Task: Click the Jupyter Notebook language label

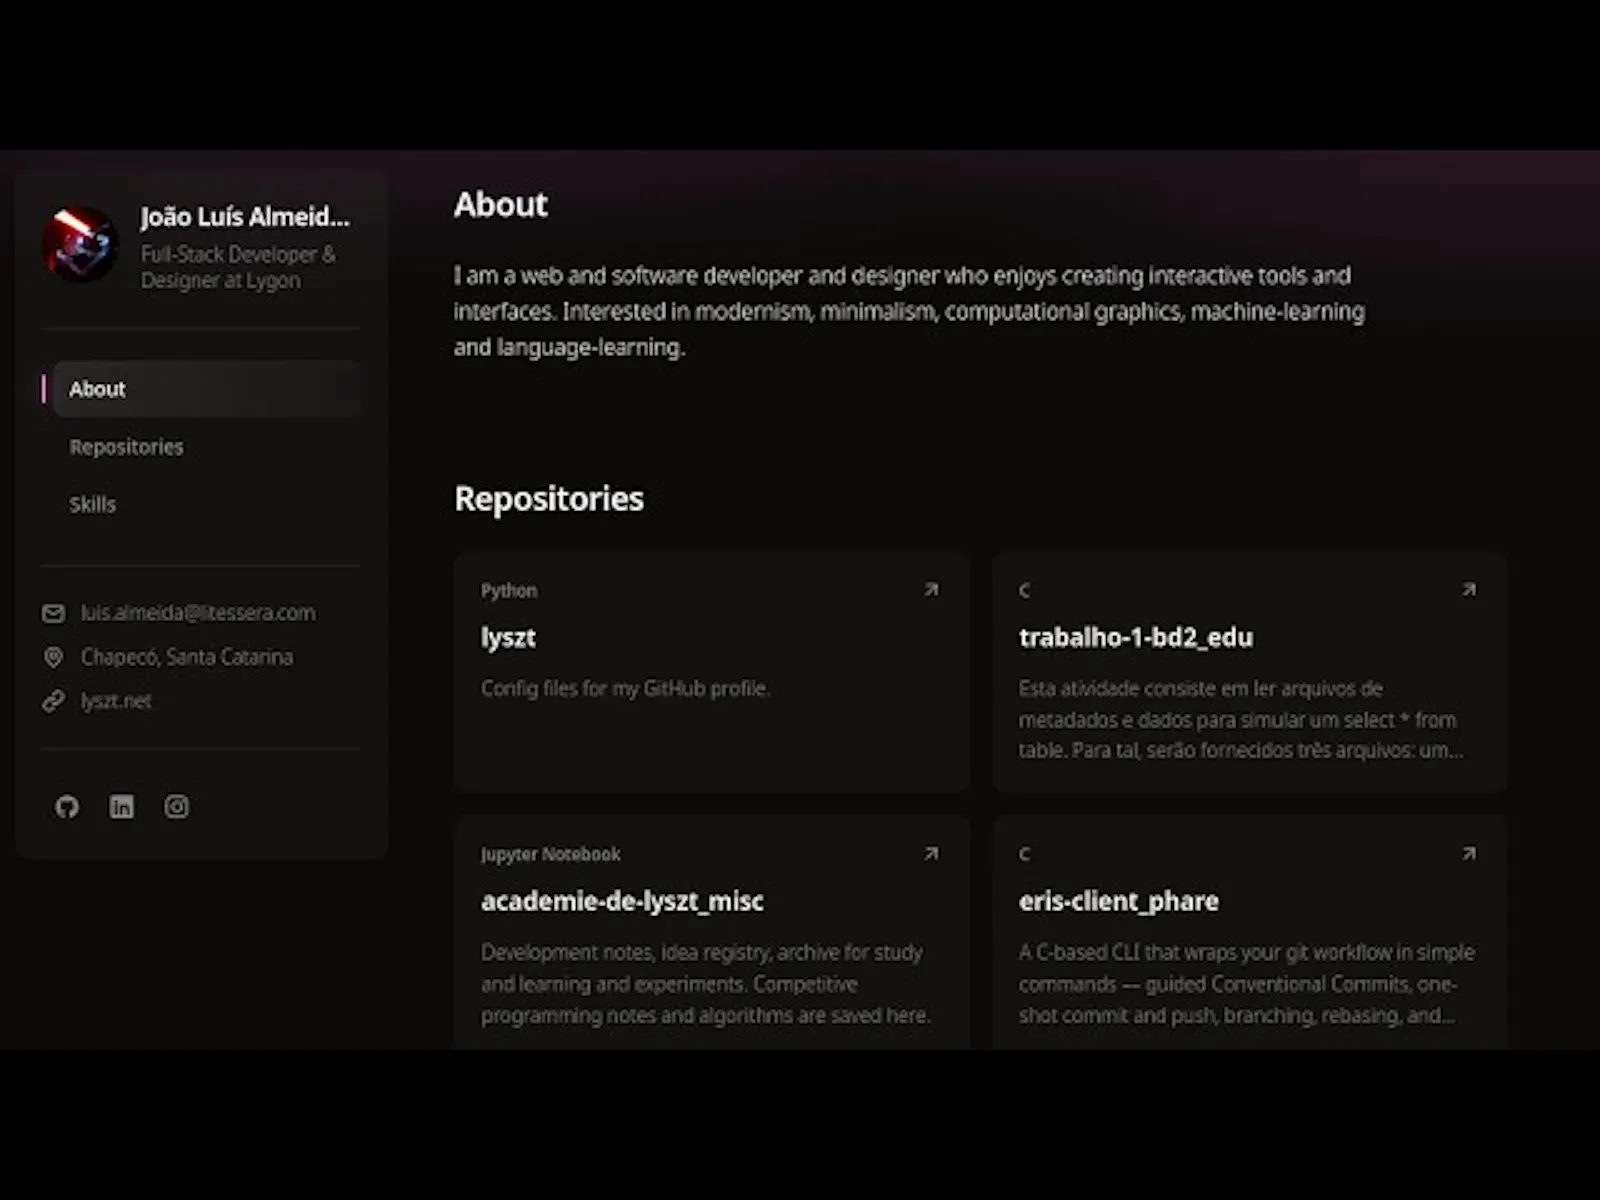Action: (x=551, y=854)
